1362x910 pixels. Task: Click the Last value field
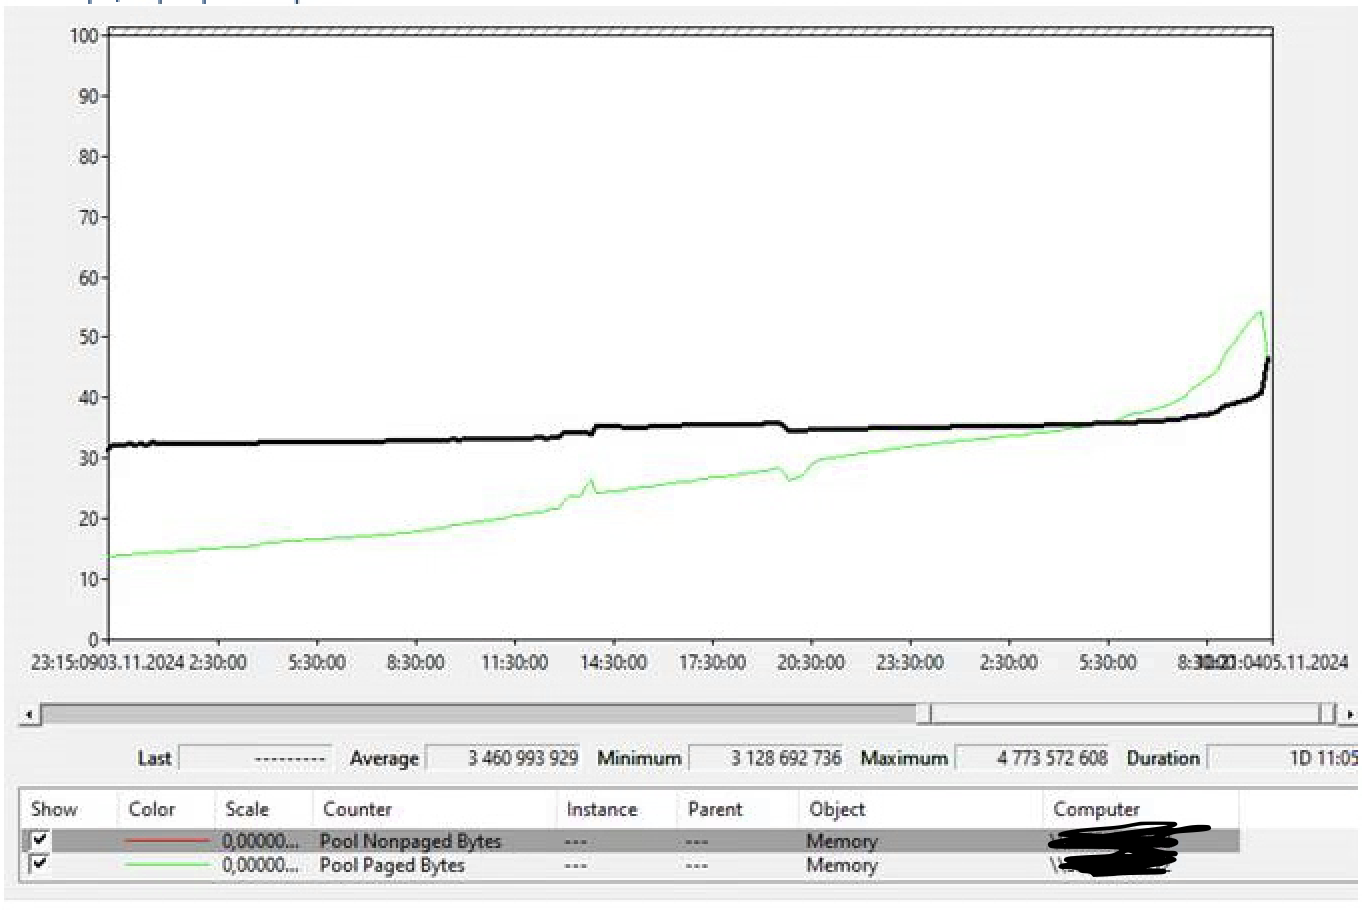coord(255,758)
